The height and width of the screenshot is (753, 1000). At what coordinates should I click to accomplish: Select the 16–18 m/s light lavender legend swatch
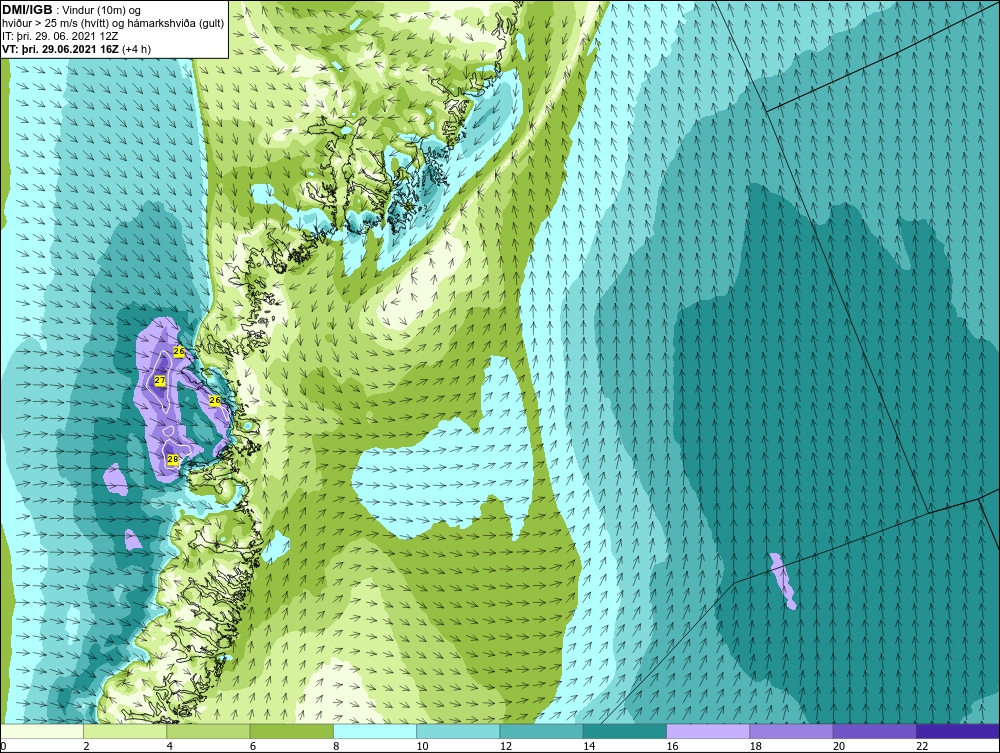[x=708, y=731]
